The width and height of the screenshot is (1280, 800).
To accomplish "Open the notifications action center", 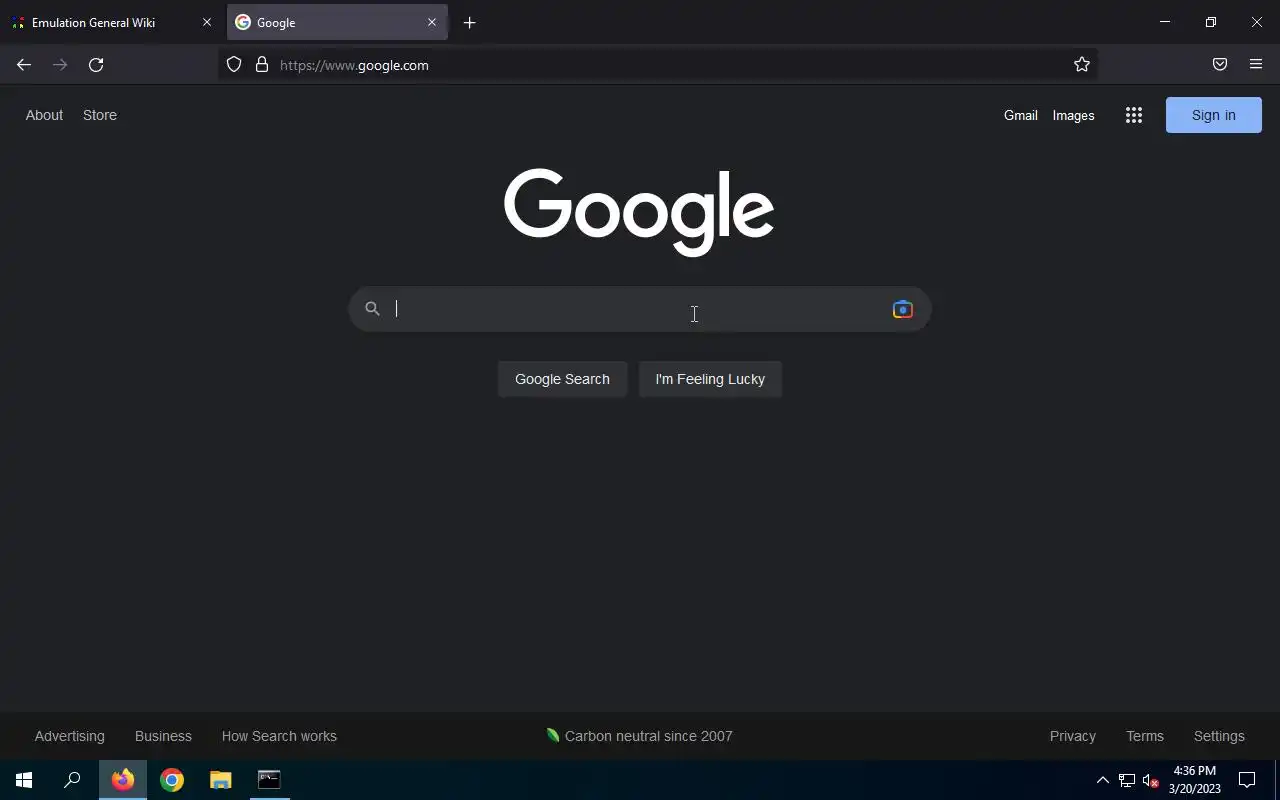I will pyautogui.click(x=1247, y=780).
